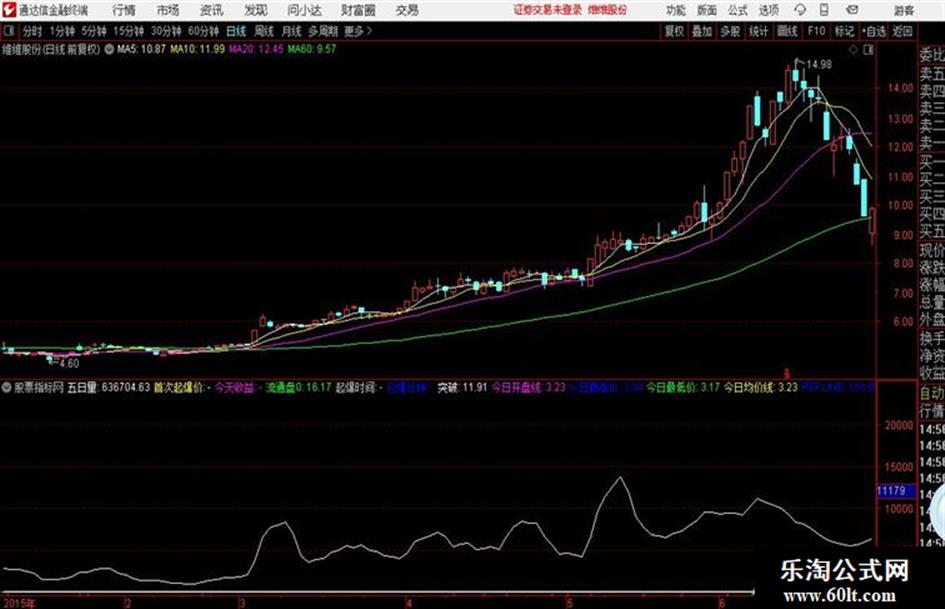The height and width of the screenshot is (609, 945).
Task: Switch to 5分钟 chart period
Action: (94, 31)
